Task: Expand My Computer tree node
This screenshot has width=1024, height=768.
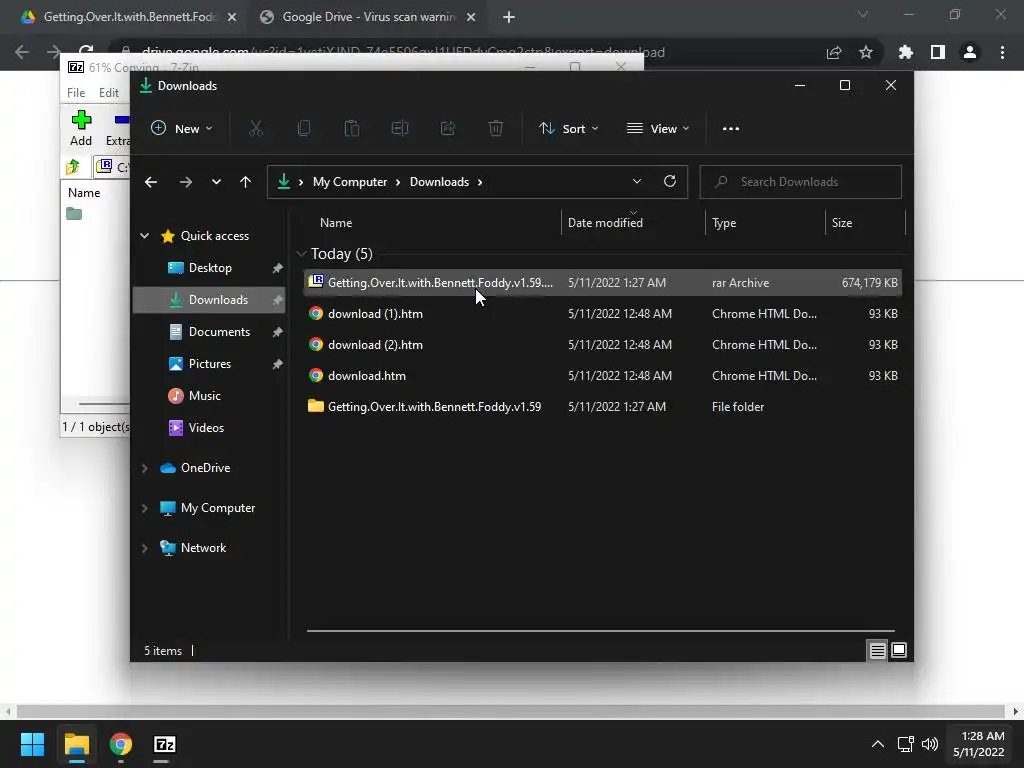Action: [145, 508]
